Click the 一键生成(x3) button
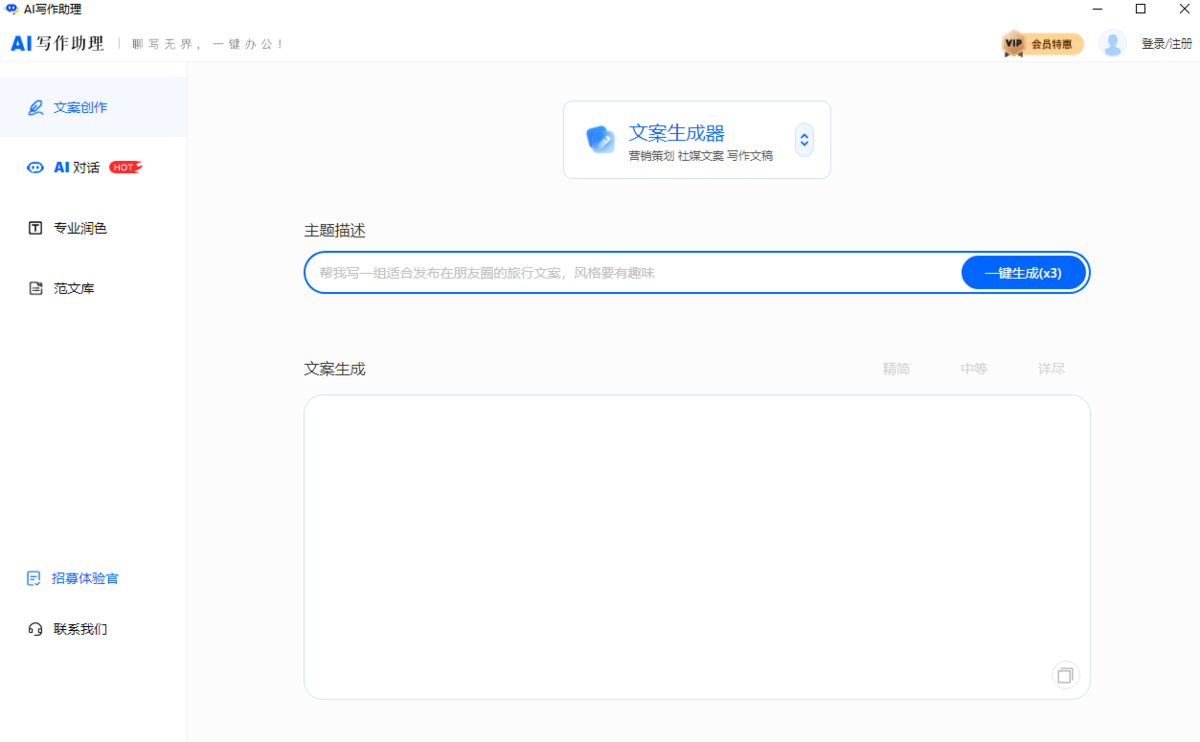 1023,272
